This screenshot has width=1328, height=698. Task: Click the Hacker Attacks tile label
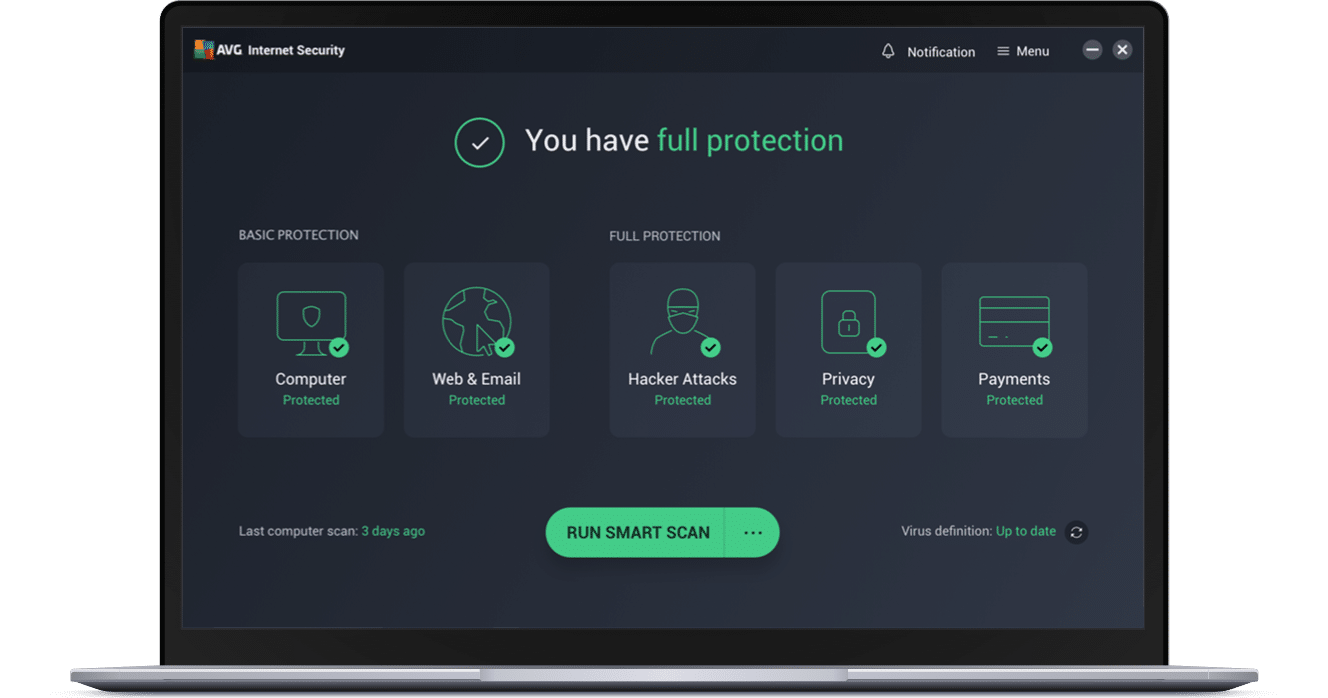[x=682, y=379]
